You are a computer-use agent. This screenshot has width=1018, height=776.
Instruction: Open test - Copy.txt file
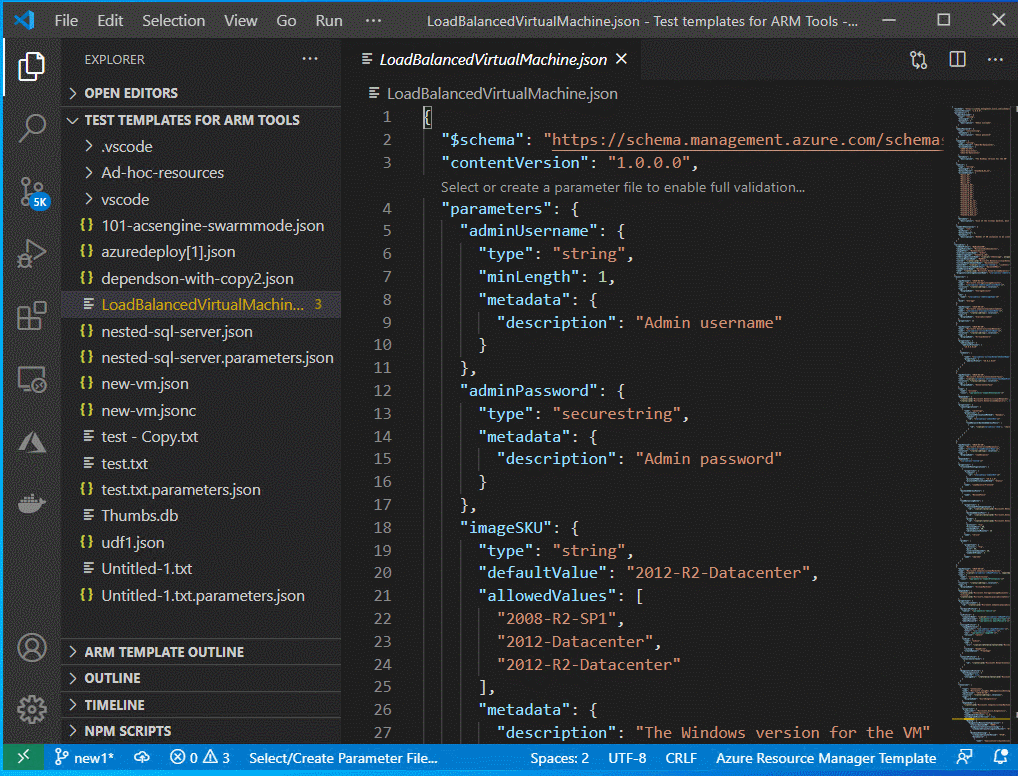tap(201, 437)
